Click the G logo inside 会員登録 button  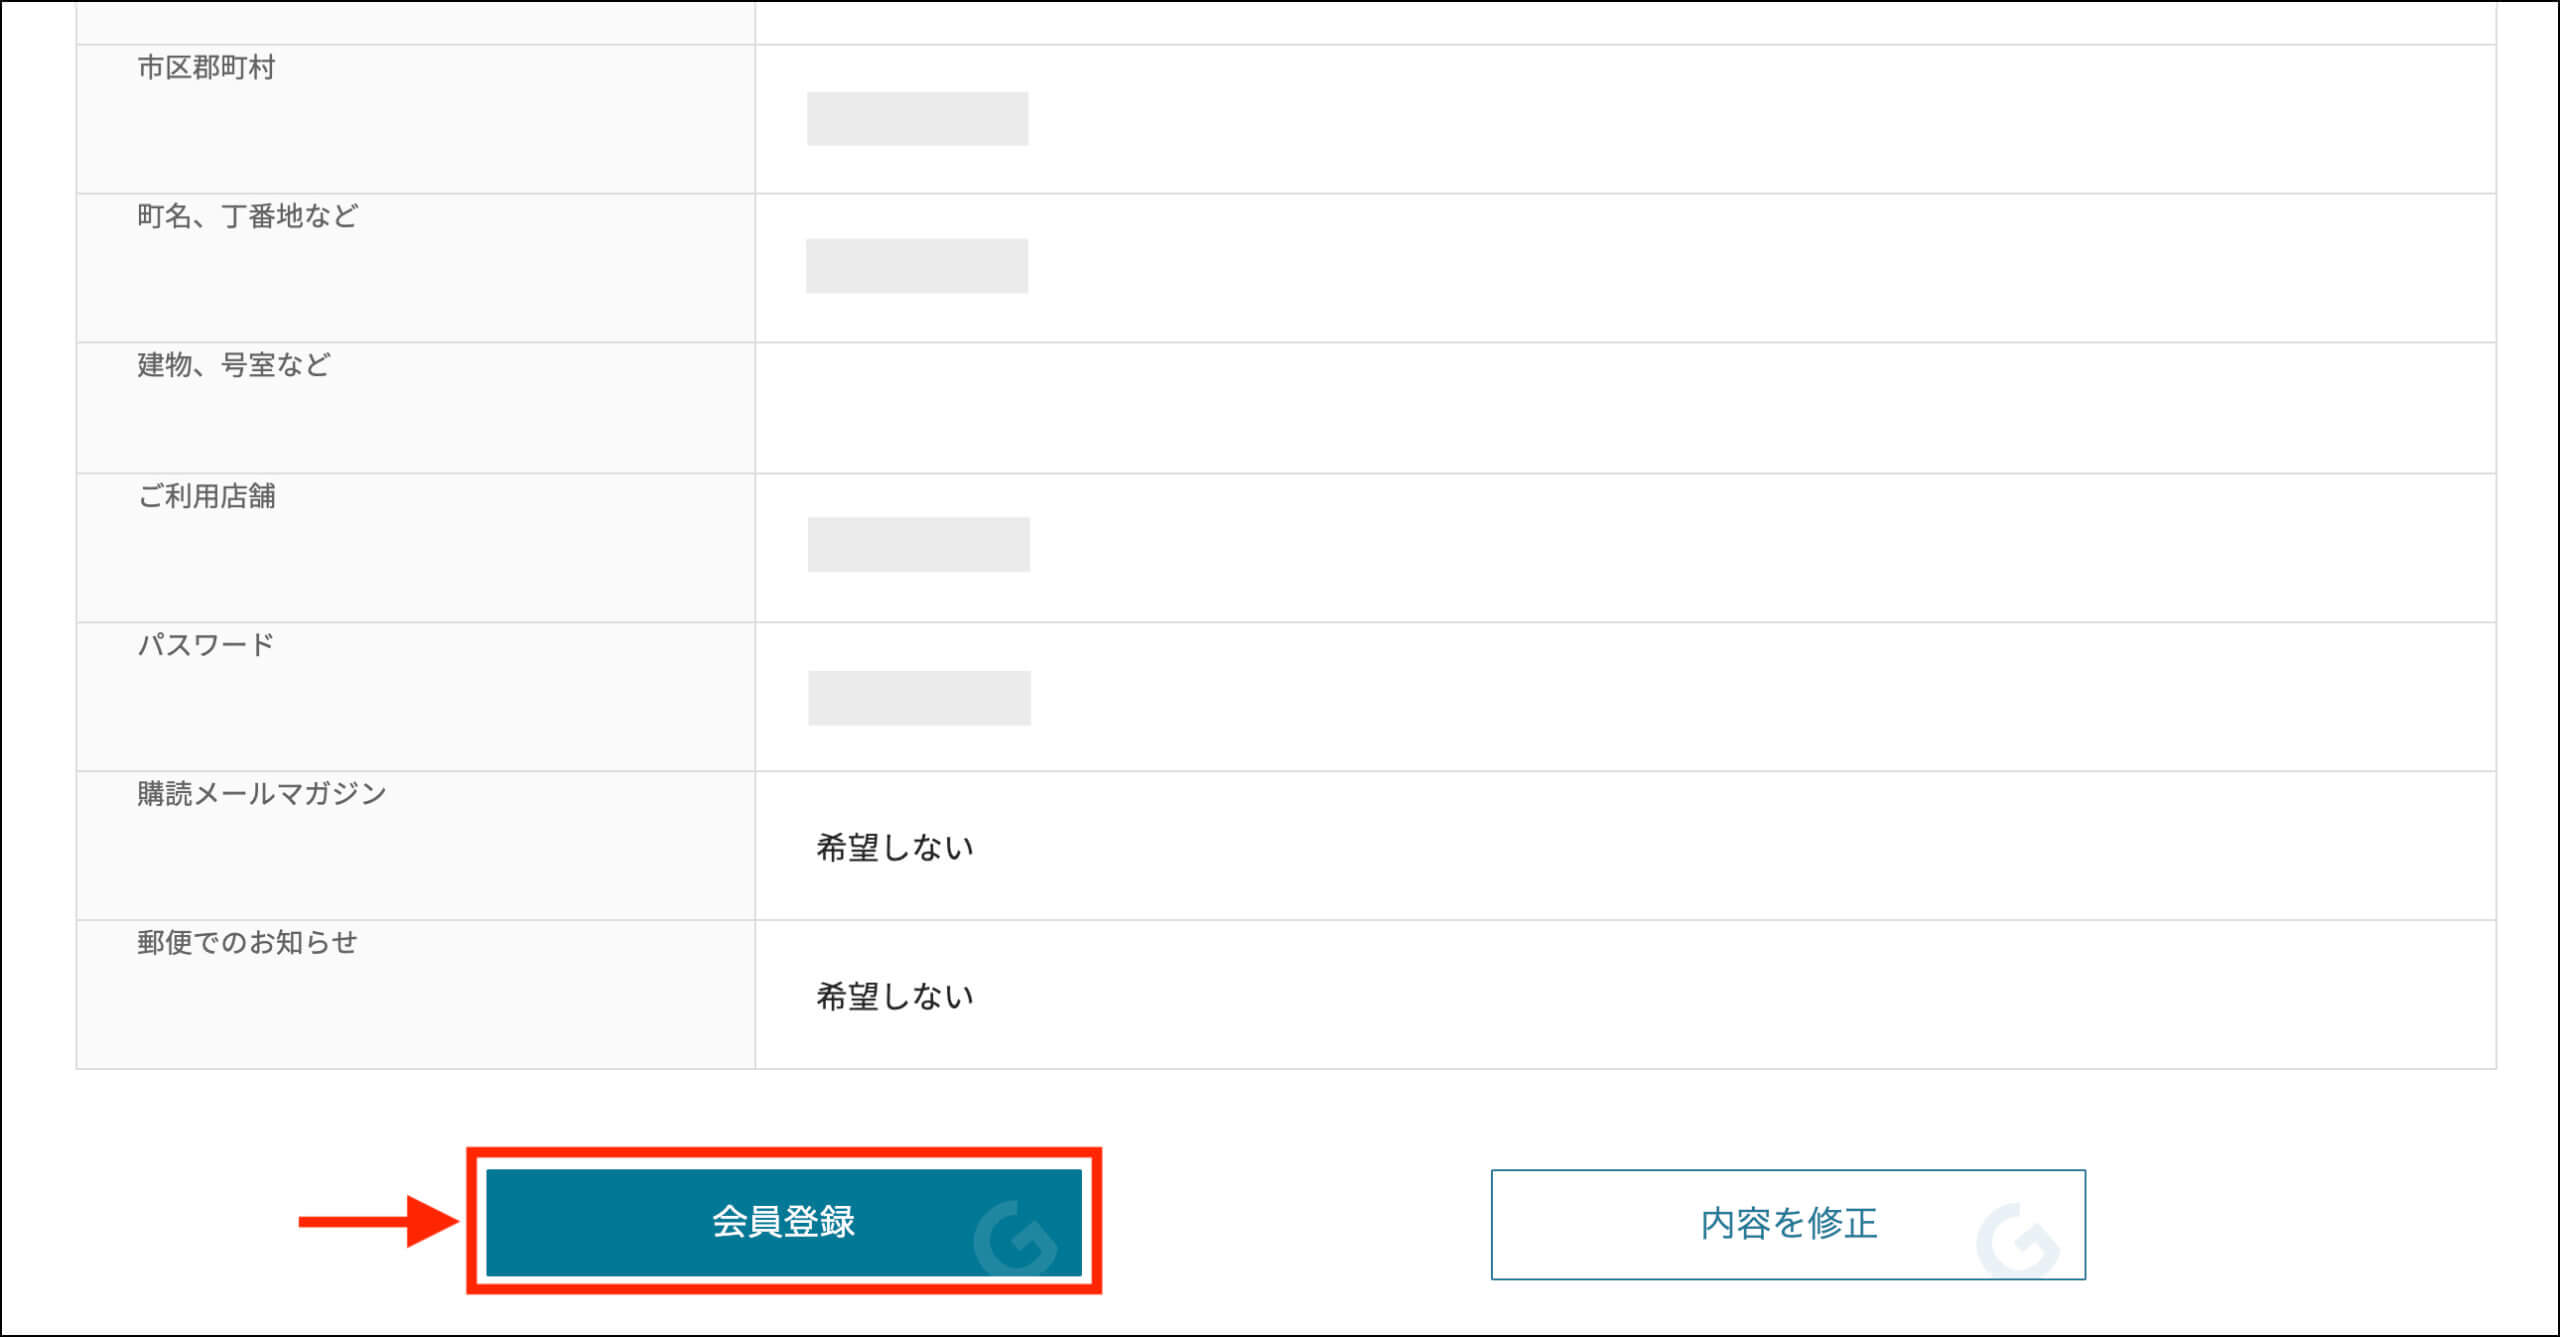1014,1238
